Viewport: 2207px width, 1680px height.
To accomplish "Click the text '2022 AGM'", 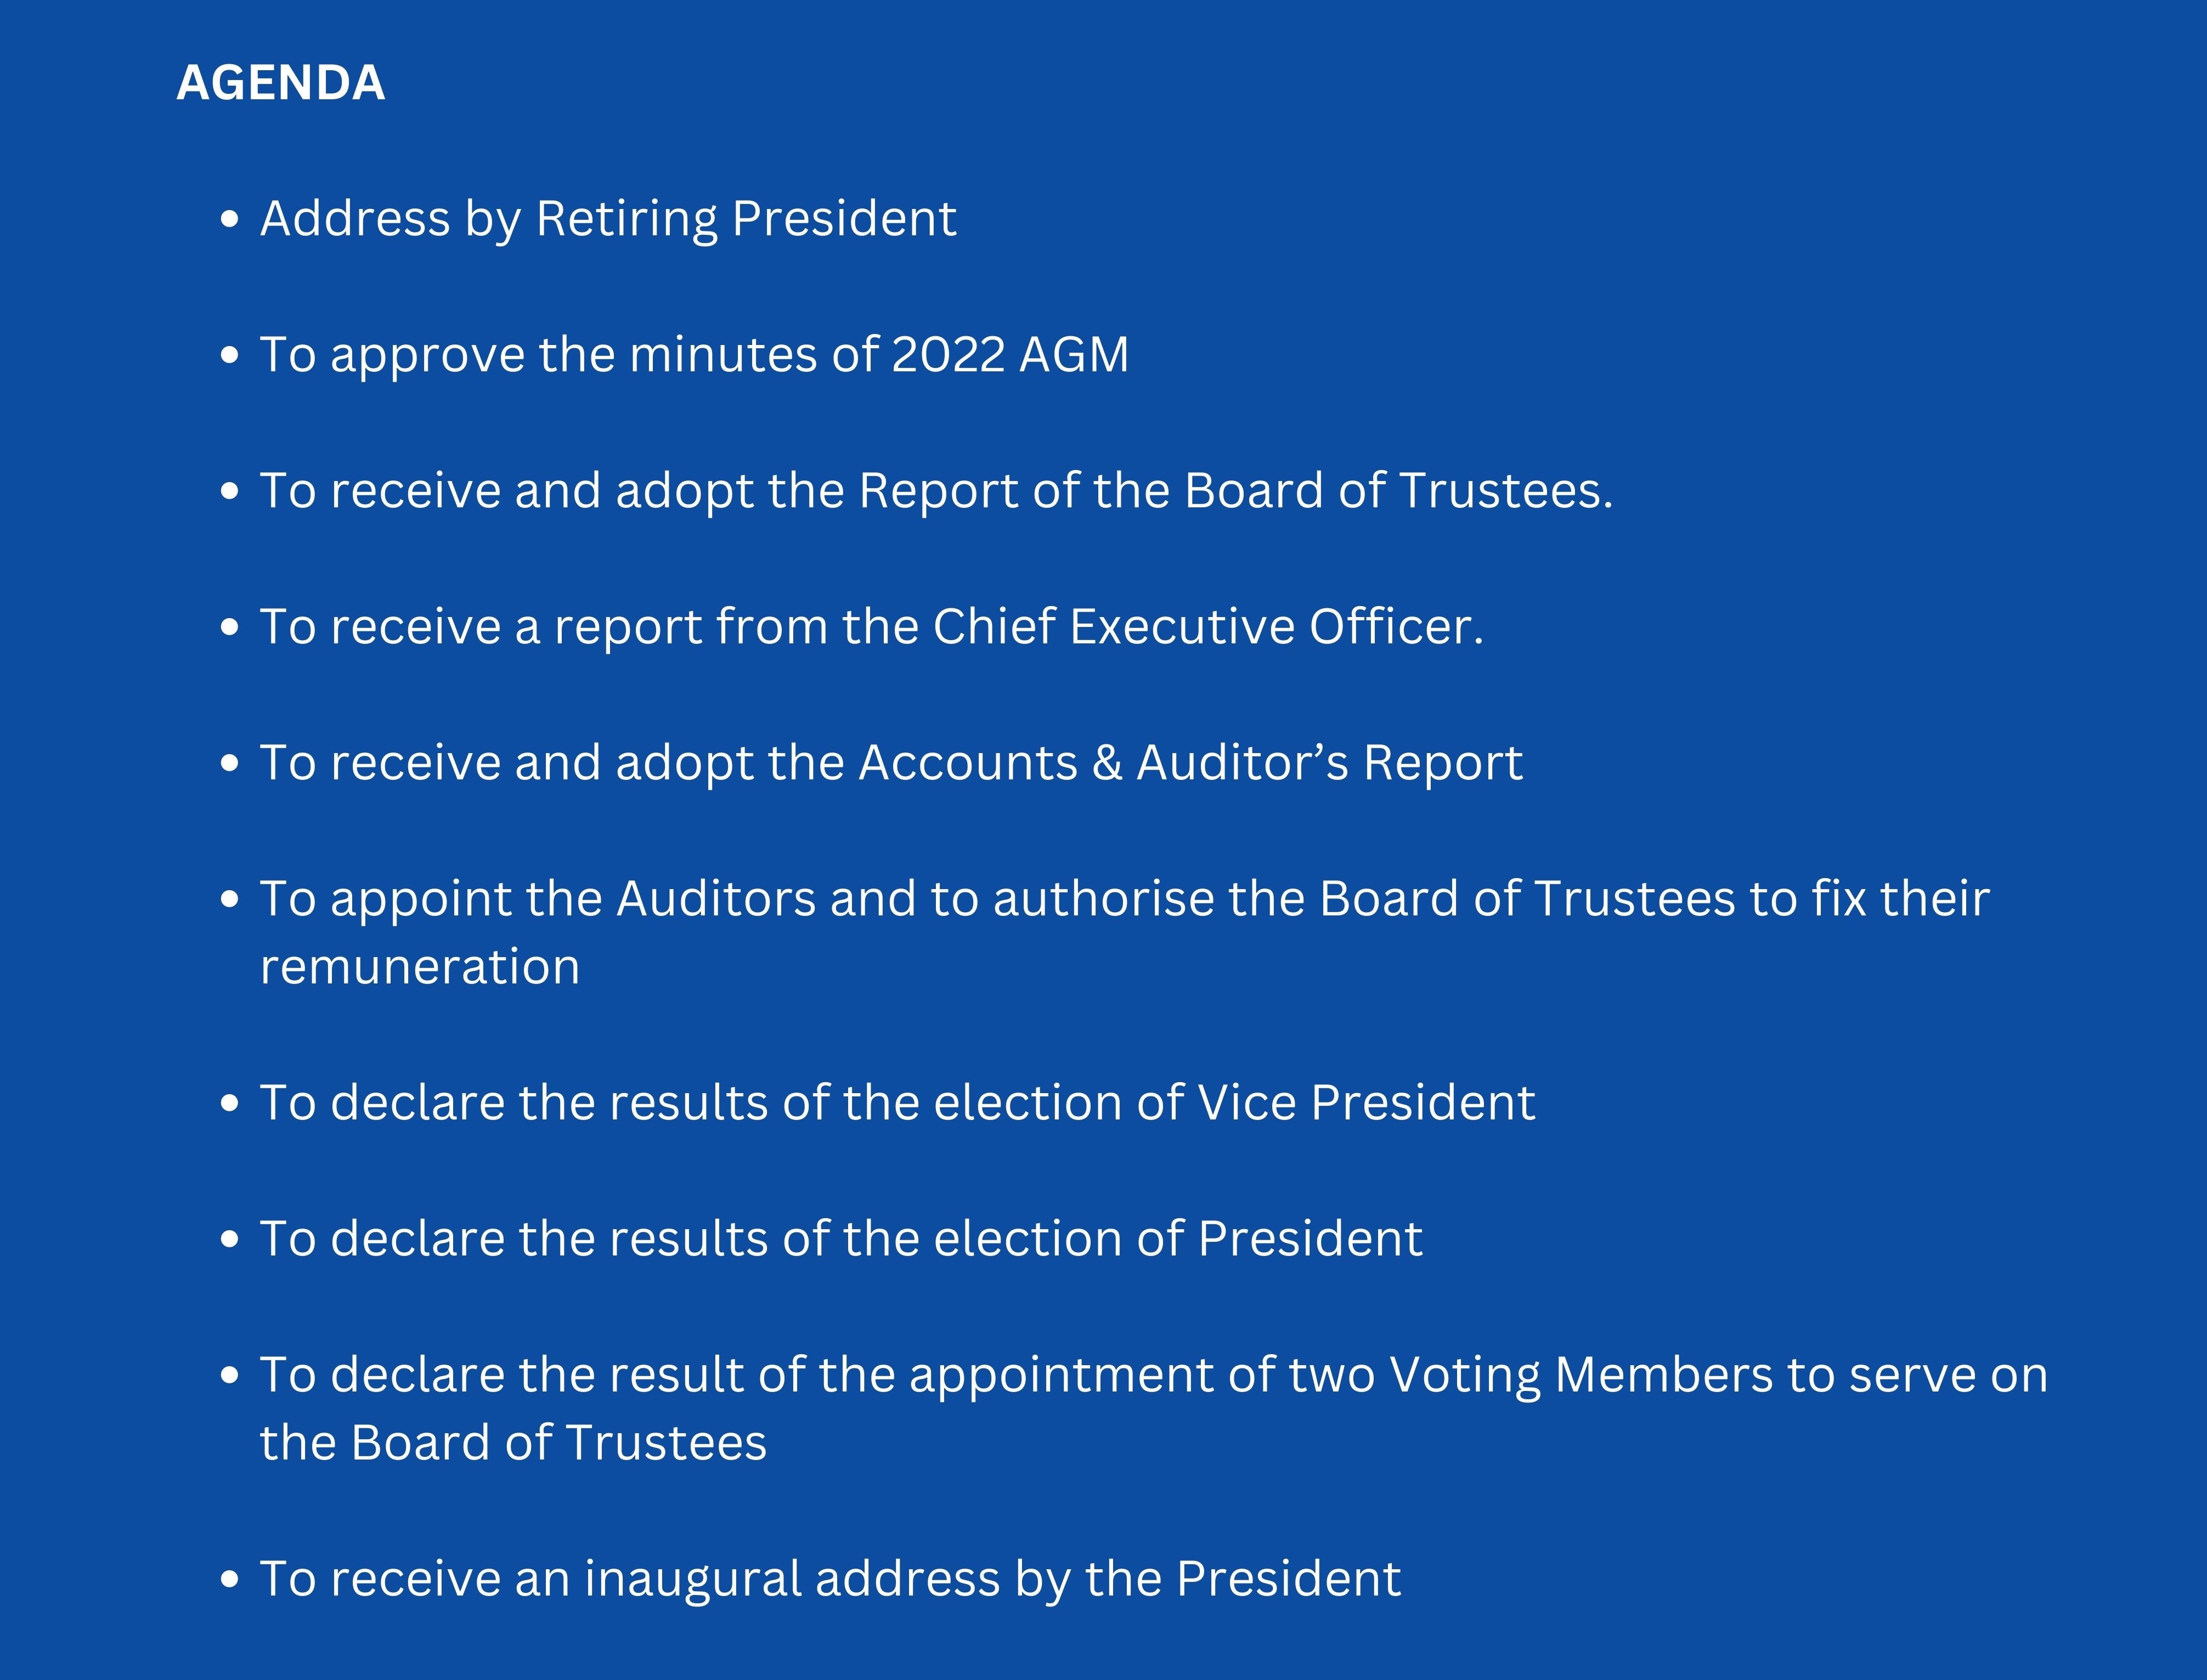I will coord(1010,355).
